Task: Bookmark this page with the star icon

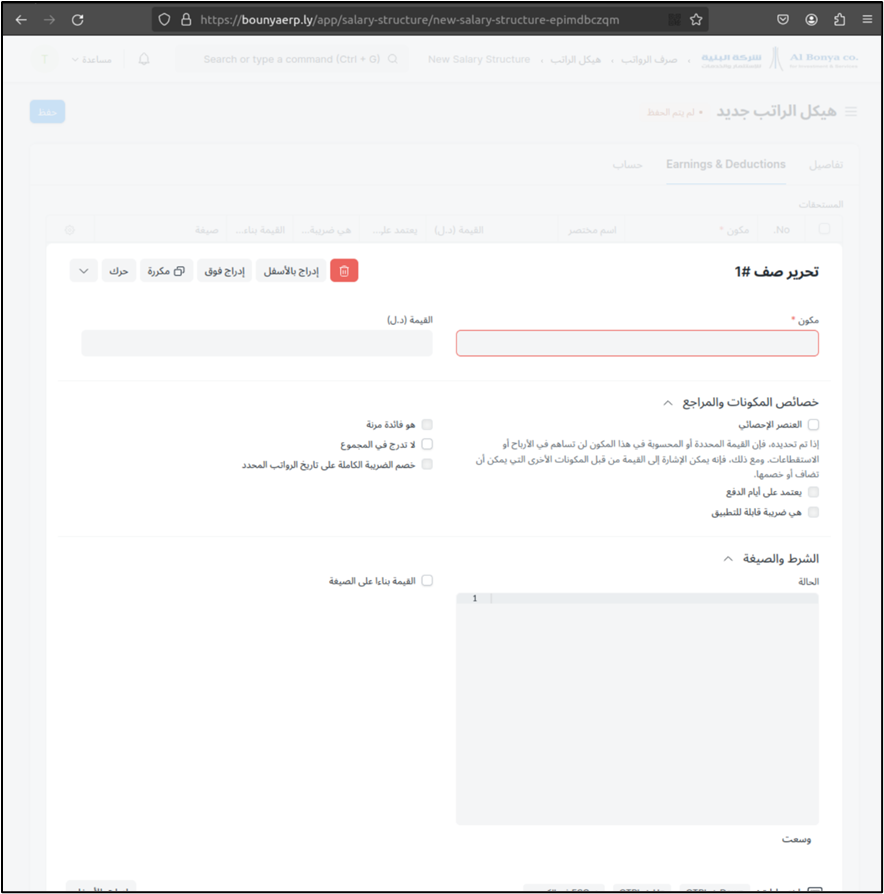Action: point(696,19)
